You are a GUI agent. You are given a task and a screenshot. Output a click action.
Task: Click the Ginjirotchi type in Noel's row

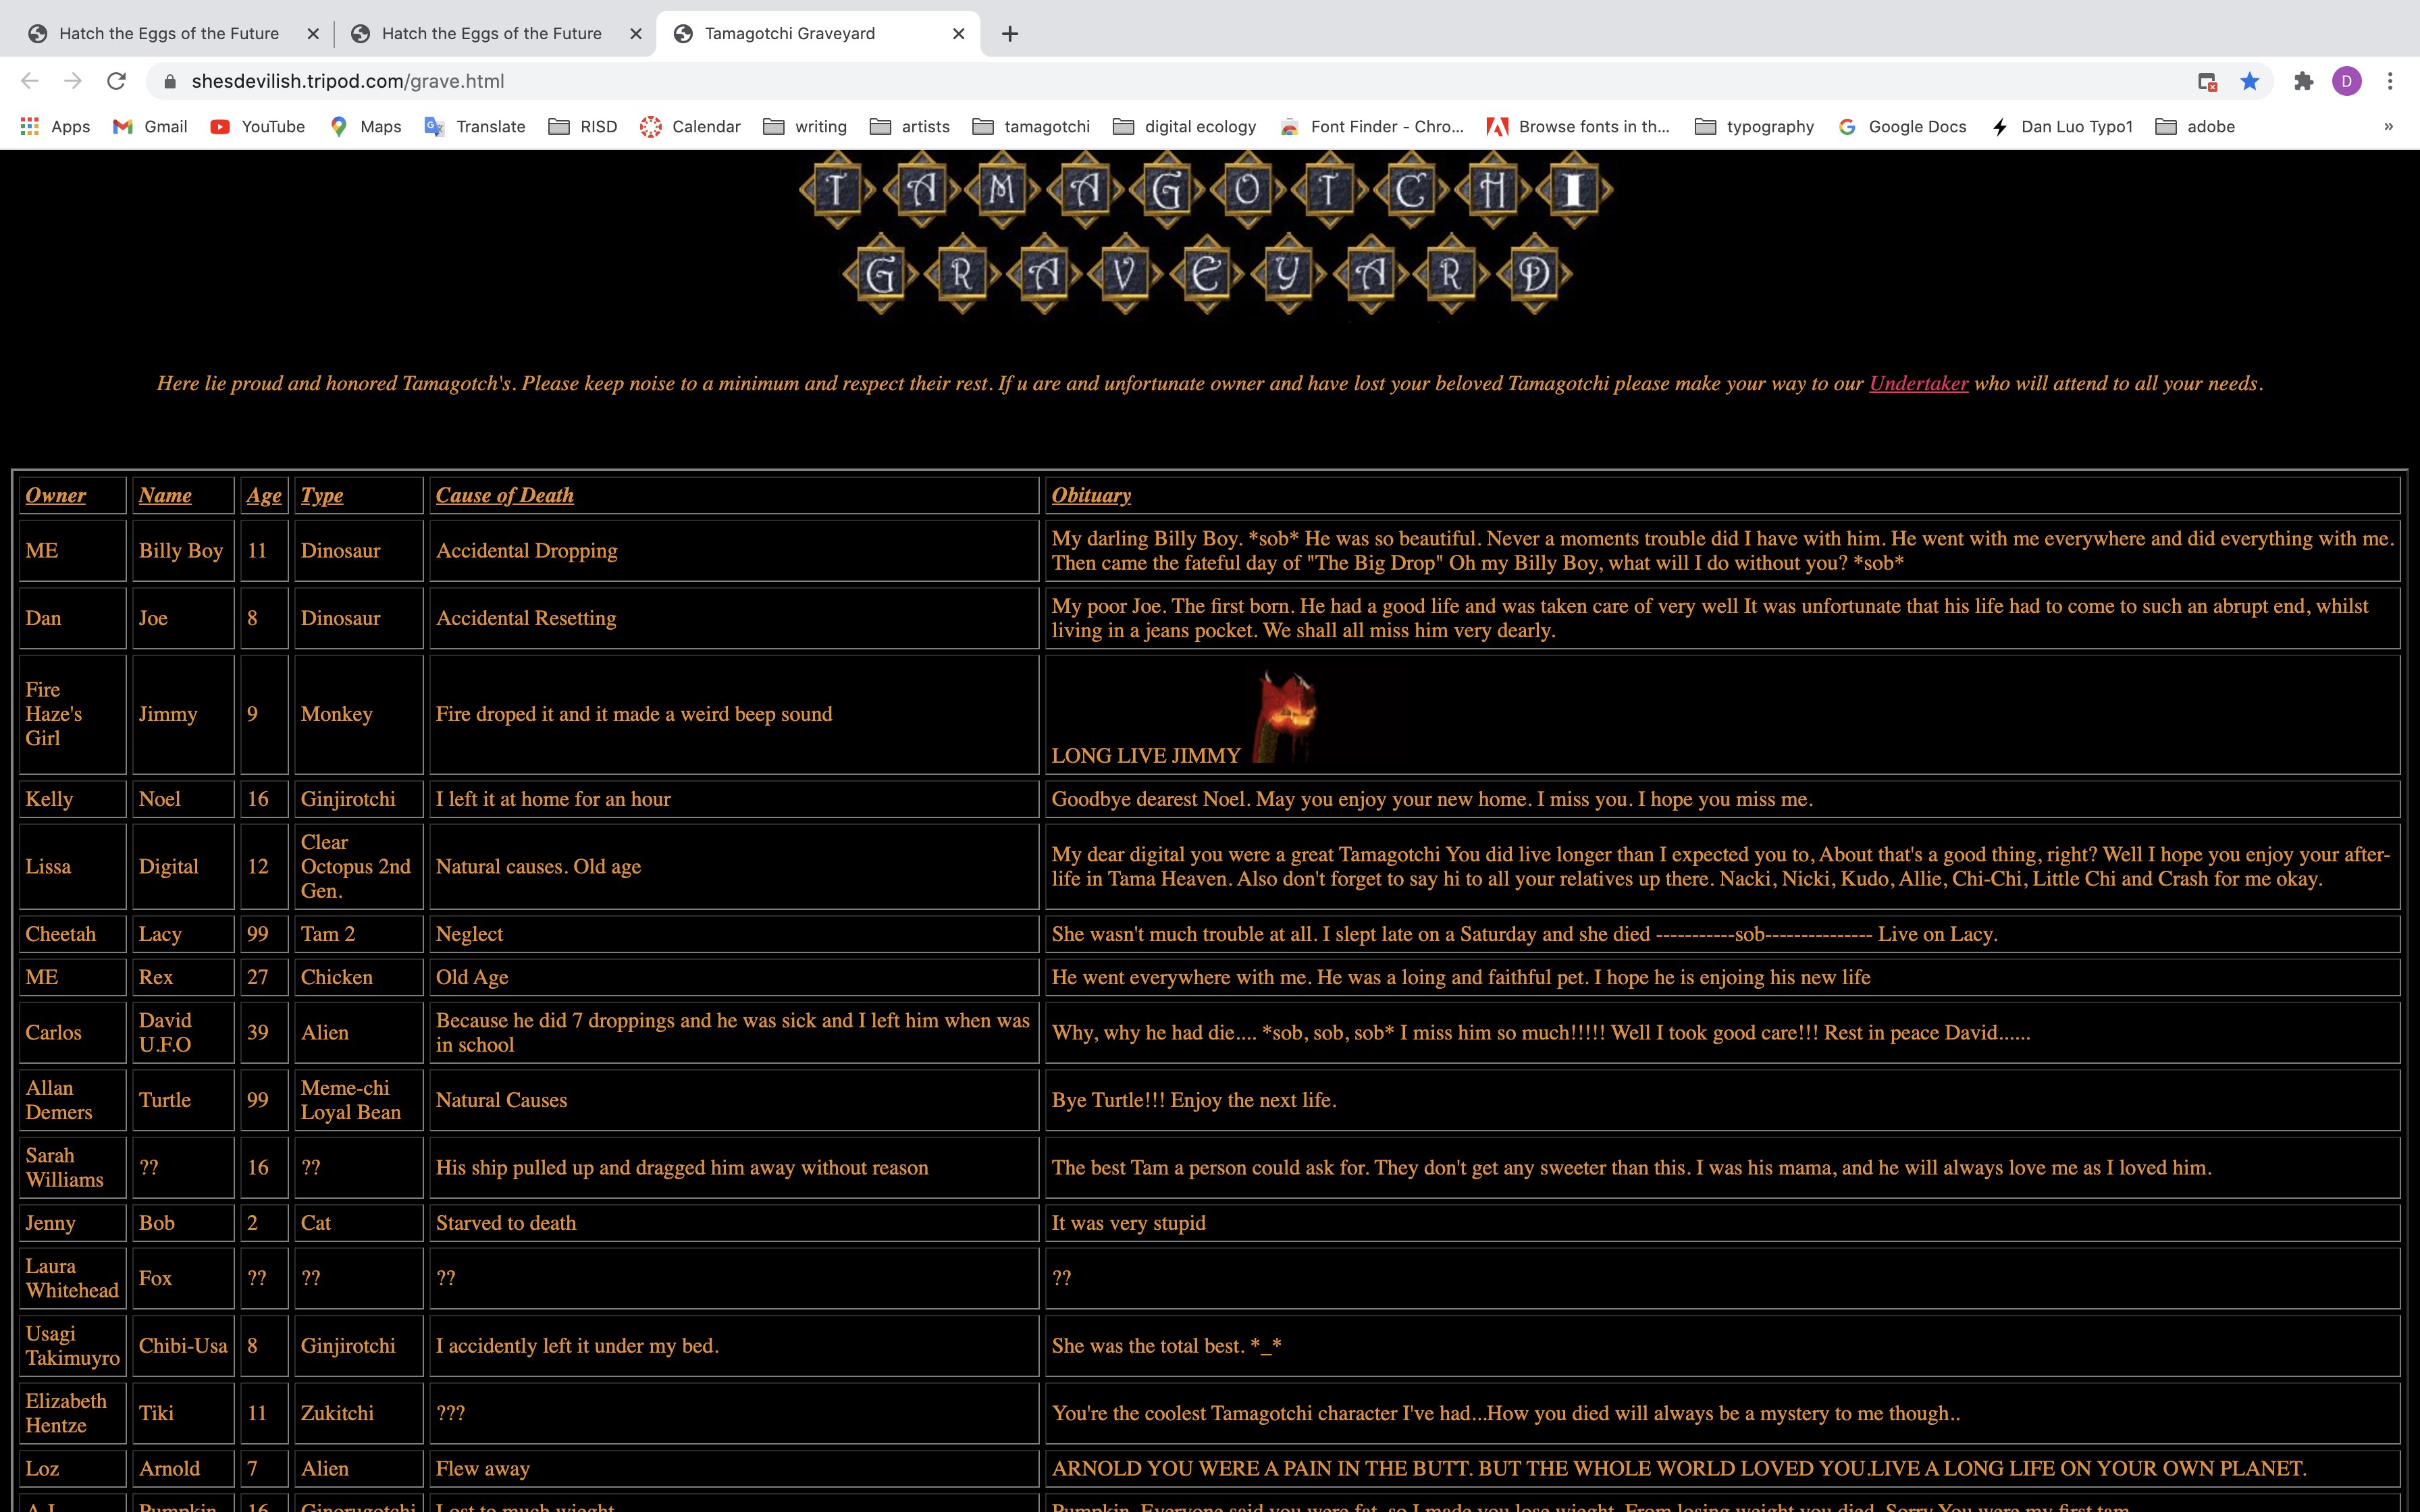pyautogui.click(x=359, y=799)
